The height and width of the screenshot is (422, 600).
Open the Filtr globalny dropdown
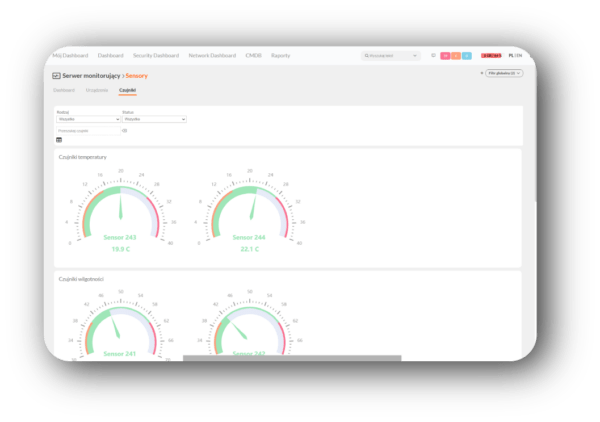coord(504,73)
